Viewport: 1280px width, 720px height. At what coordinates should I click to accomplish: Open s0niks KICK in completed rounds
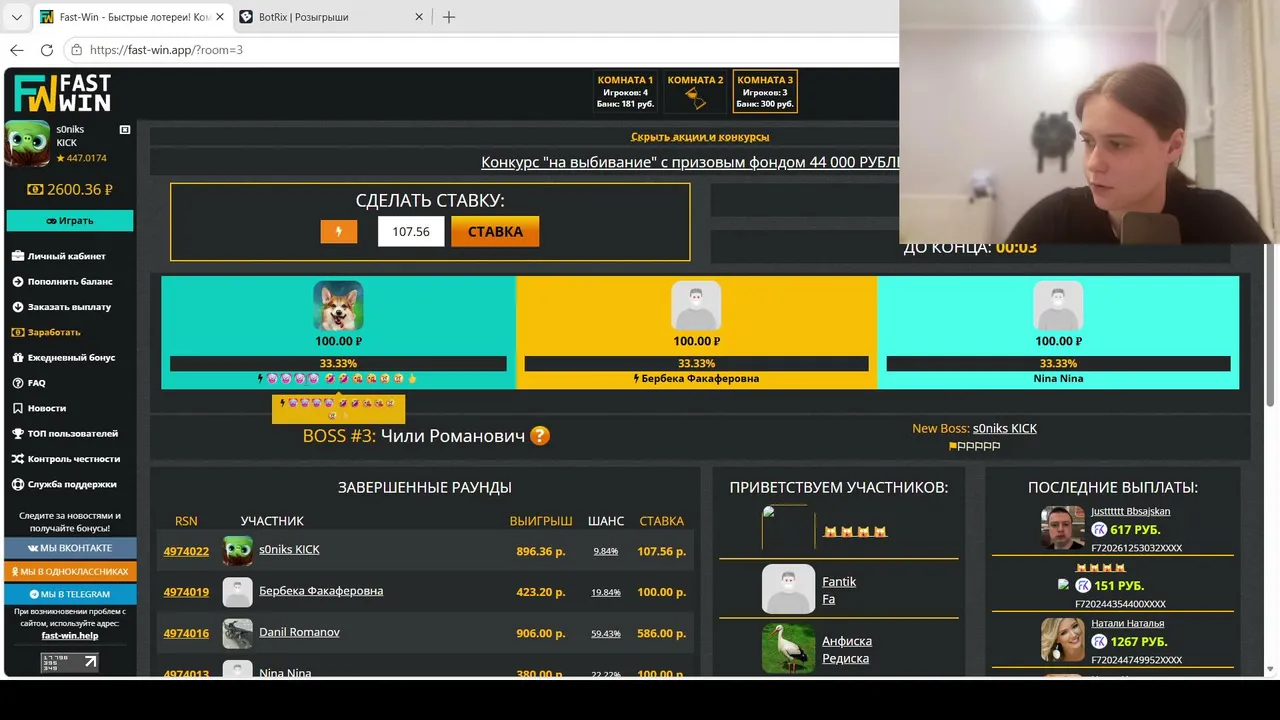[x=289, y=549]
